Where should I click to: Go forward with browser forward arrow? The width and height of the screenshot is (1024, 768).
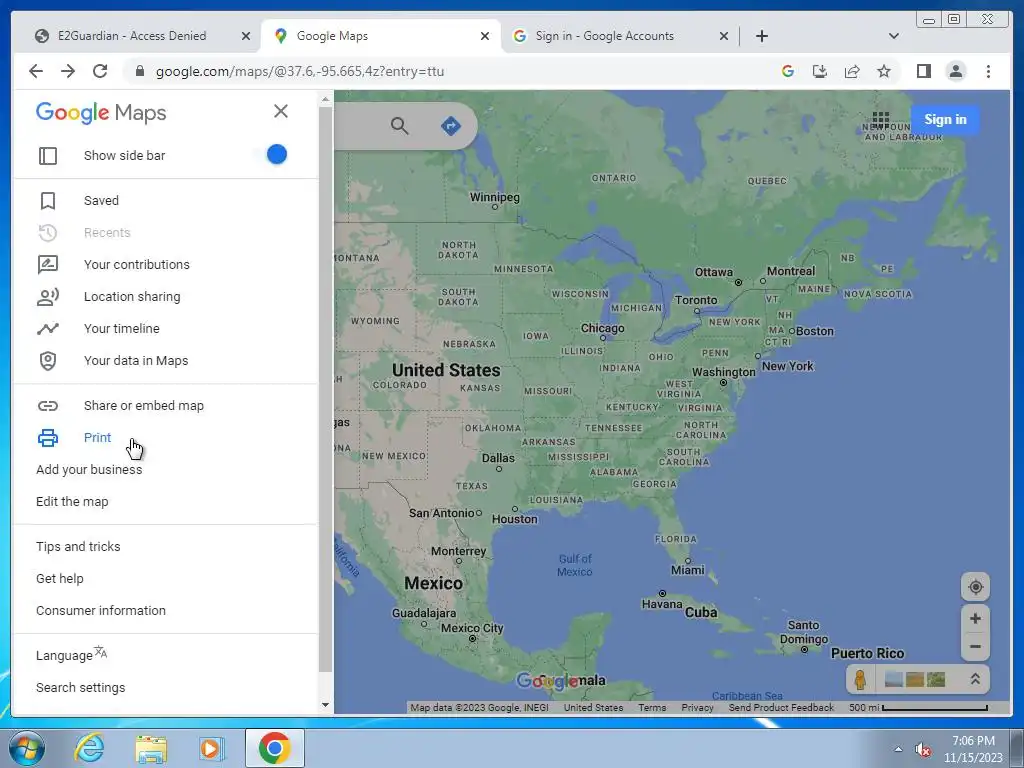pyautogui.click(x=68, y=71)
